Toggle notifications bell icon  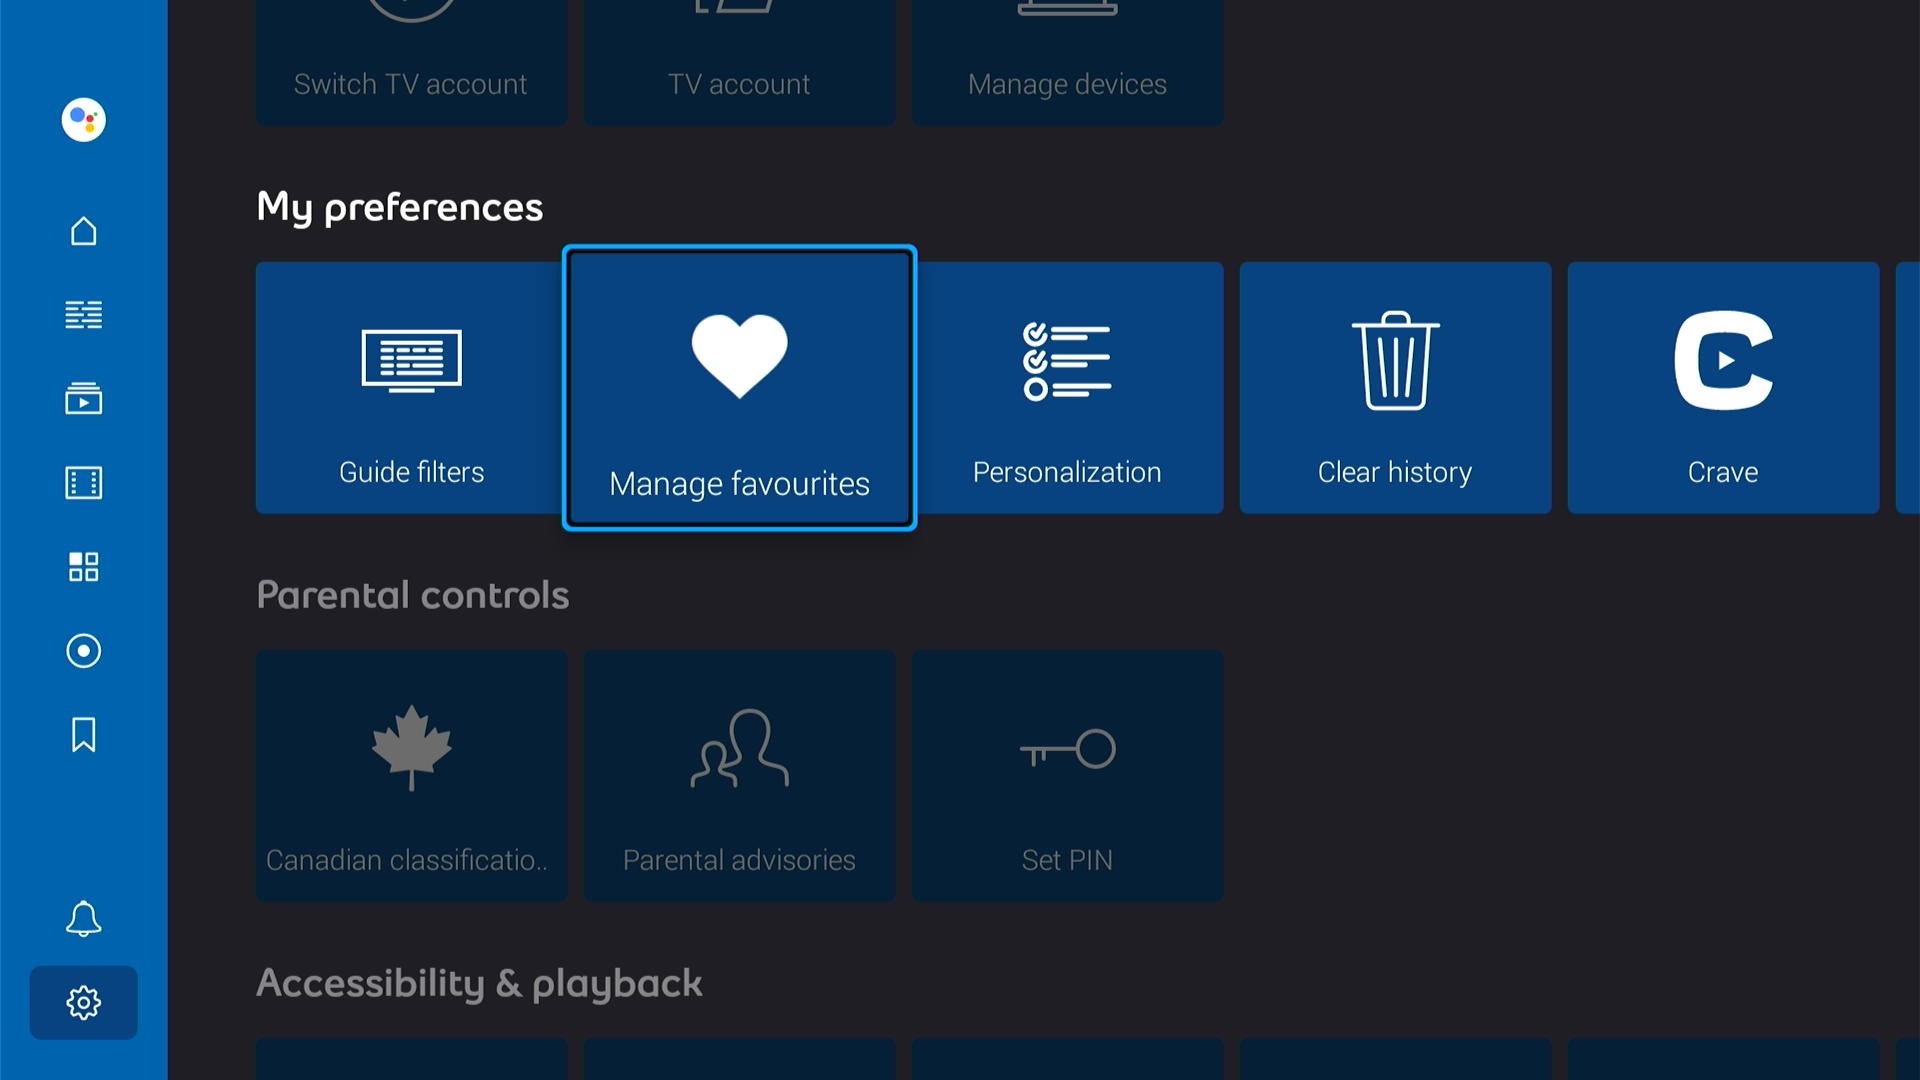(84, 918)
